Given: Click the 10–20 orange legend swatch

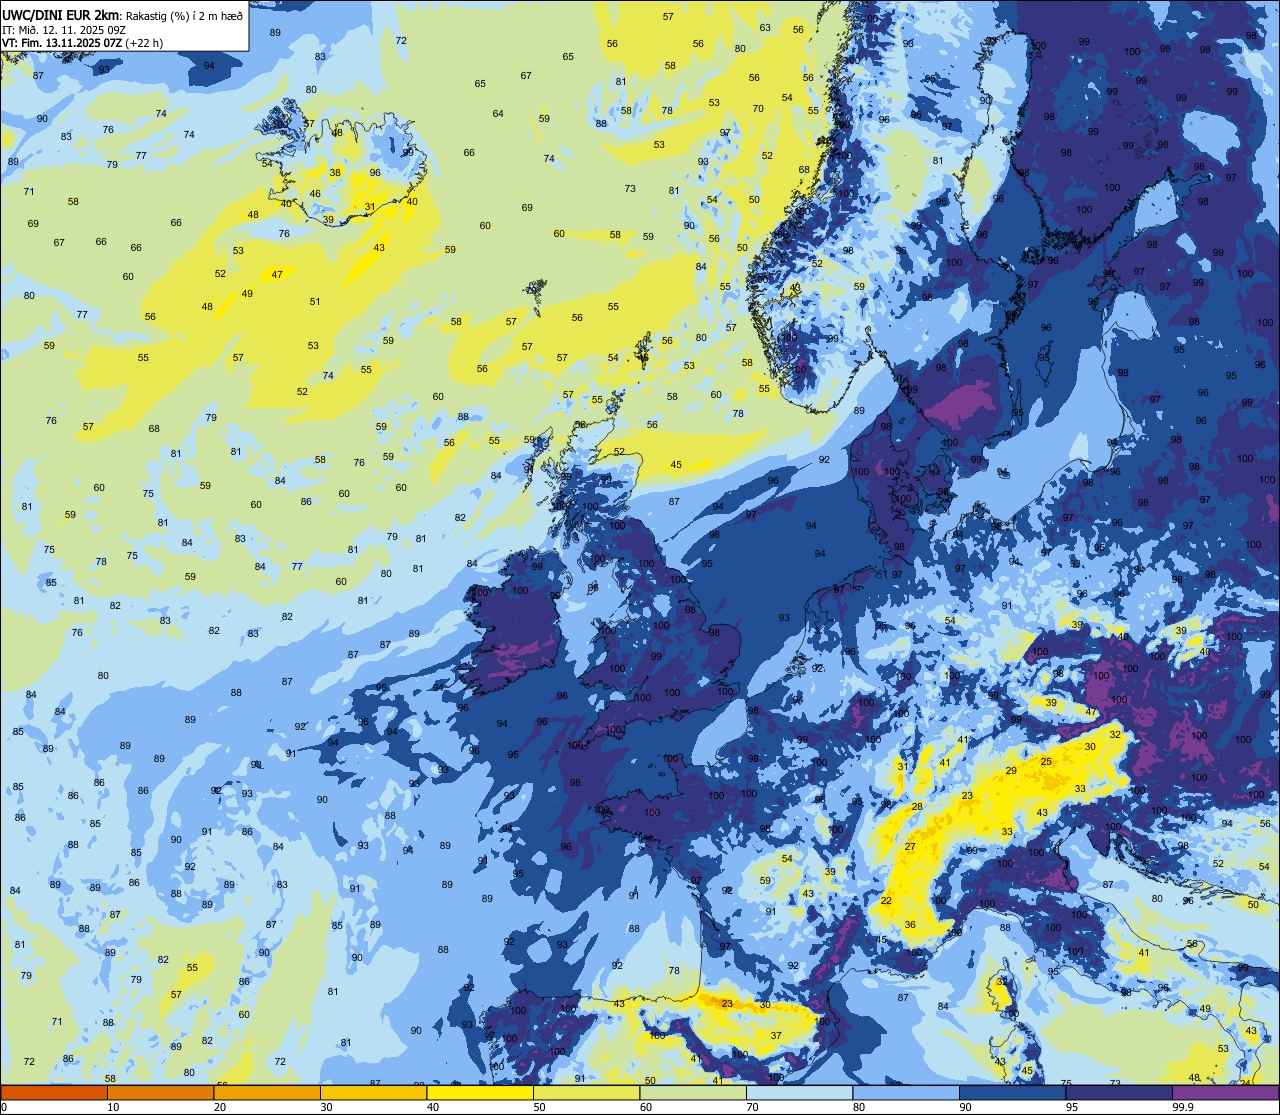Looking at the screenshot, I should coord(160,1093).
